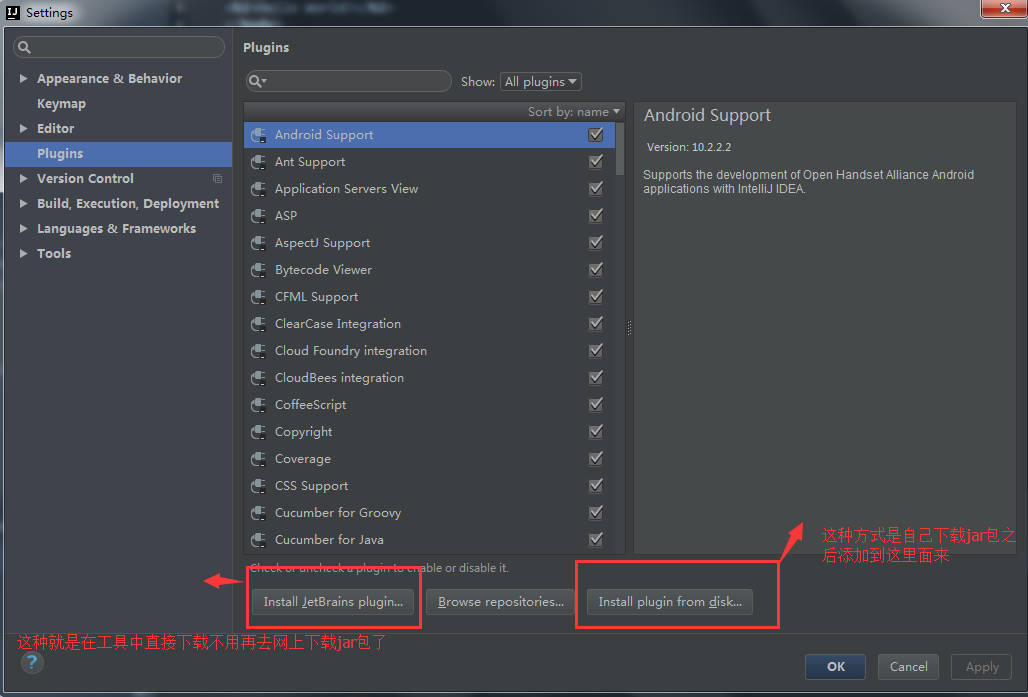This screenshot has width=1028, height=697.
Task: Click the Ant Support plugin icon
Action: tap(258, 162)
